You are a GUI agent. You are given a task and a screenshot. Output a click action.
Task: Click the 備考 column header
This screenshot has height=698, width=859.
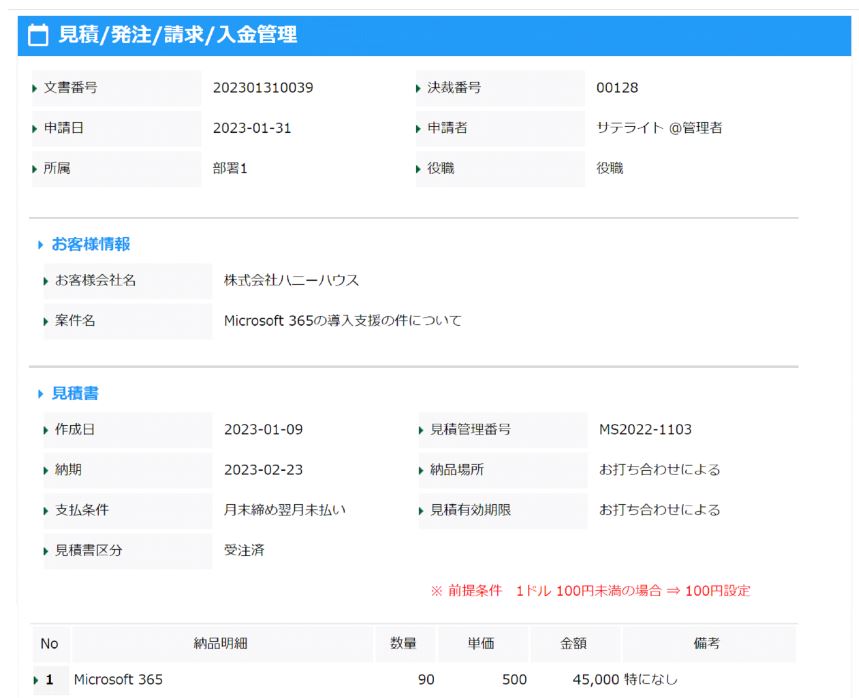(707, 644)
